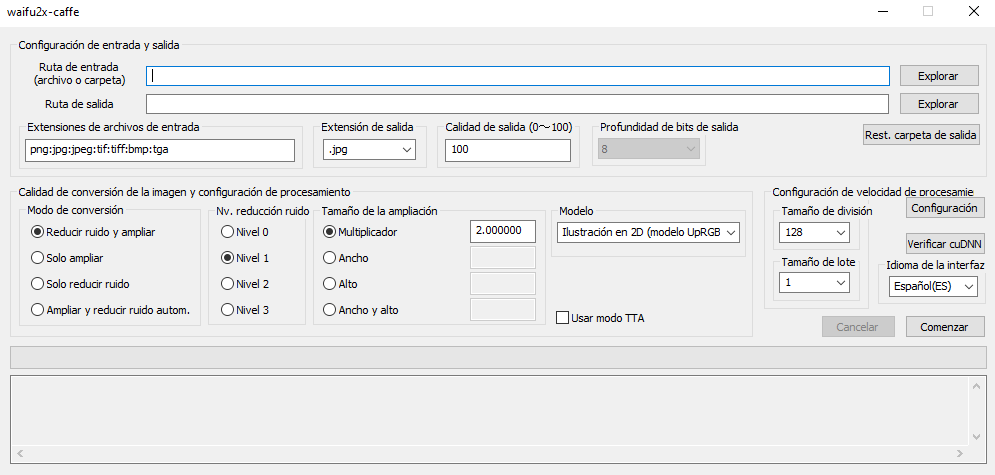This screenshot has width=995, height=475.
Task: Select the Multiplicador size option
Action: coord(360,232)
